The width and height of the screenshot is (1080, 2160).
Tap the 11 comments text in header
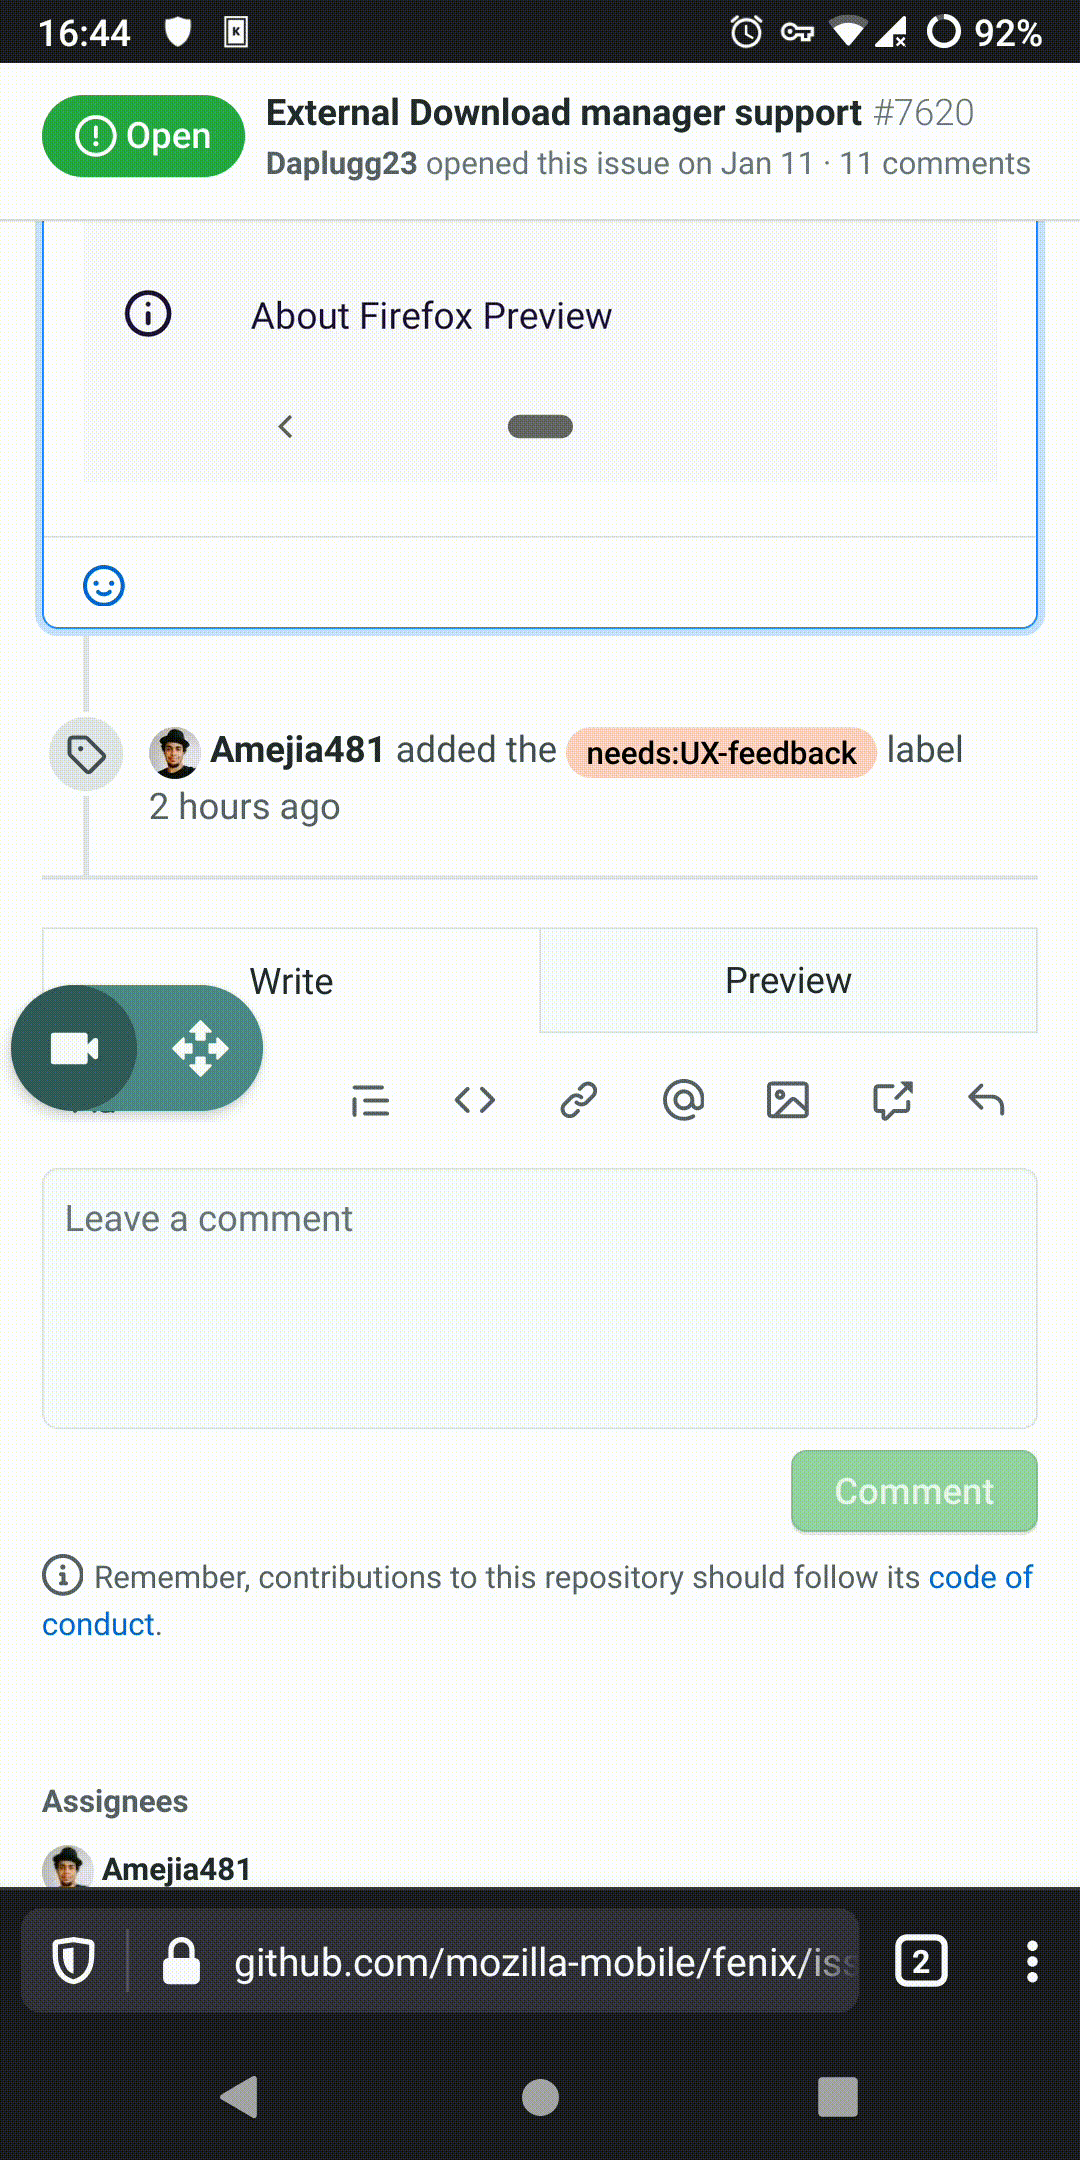click(934, 163)
